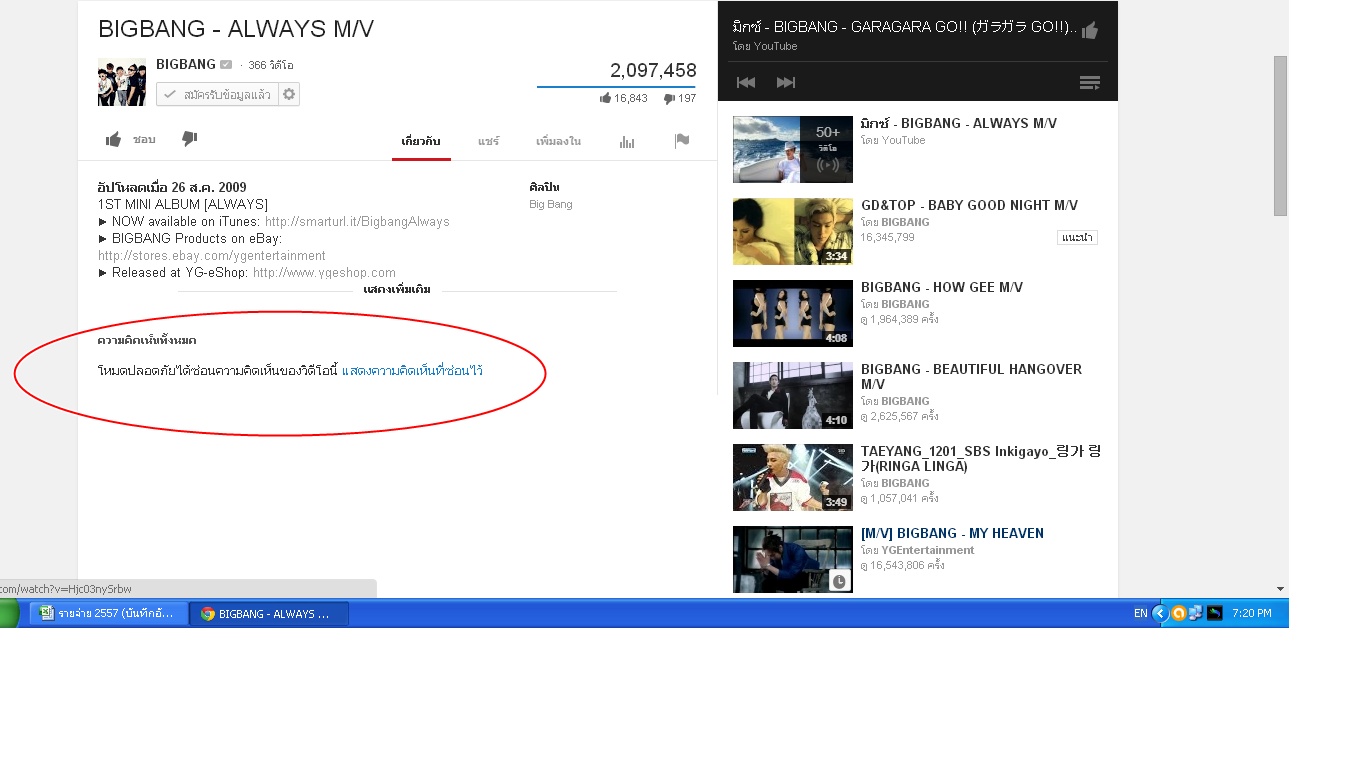Open subscription settings gear icon
The height and width of the screenshot is (768, 1366).
tap(289, 94)
